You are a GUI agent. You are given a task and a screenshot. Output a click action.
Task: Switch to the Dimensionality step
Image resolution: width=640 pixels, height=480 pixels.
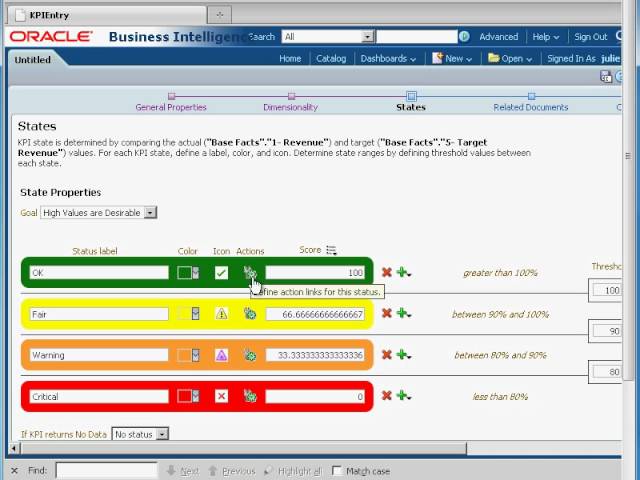pyautogui.click(x=291, y=102)
